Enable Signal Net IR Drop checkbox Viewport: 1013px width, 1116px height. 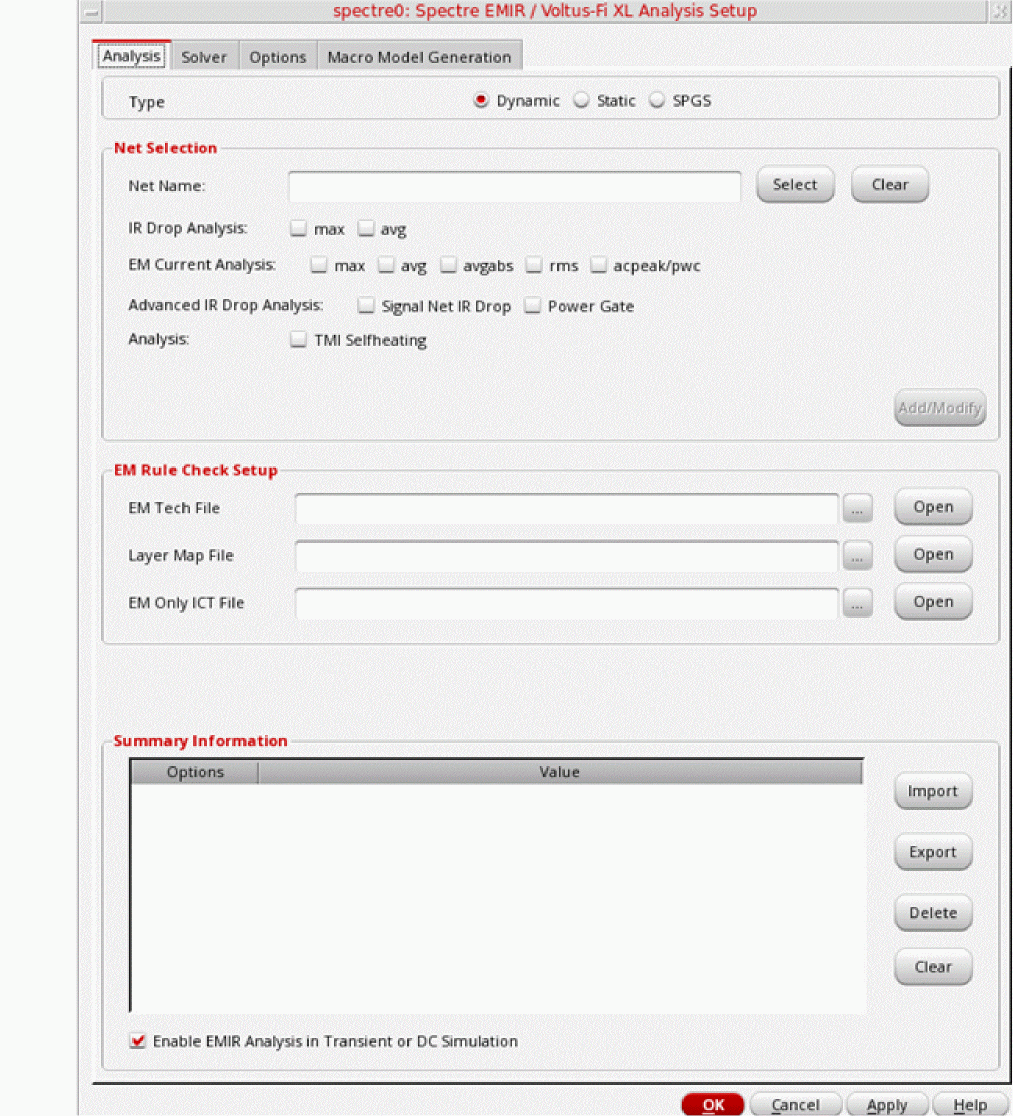366,306
